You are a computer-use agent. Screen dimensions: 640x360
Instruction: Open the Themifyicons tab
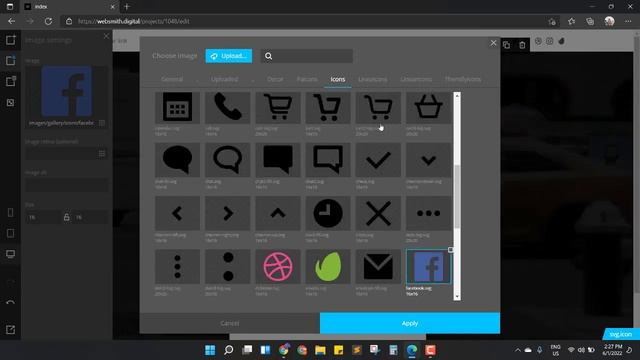click(x=462, y=79)
